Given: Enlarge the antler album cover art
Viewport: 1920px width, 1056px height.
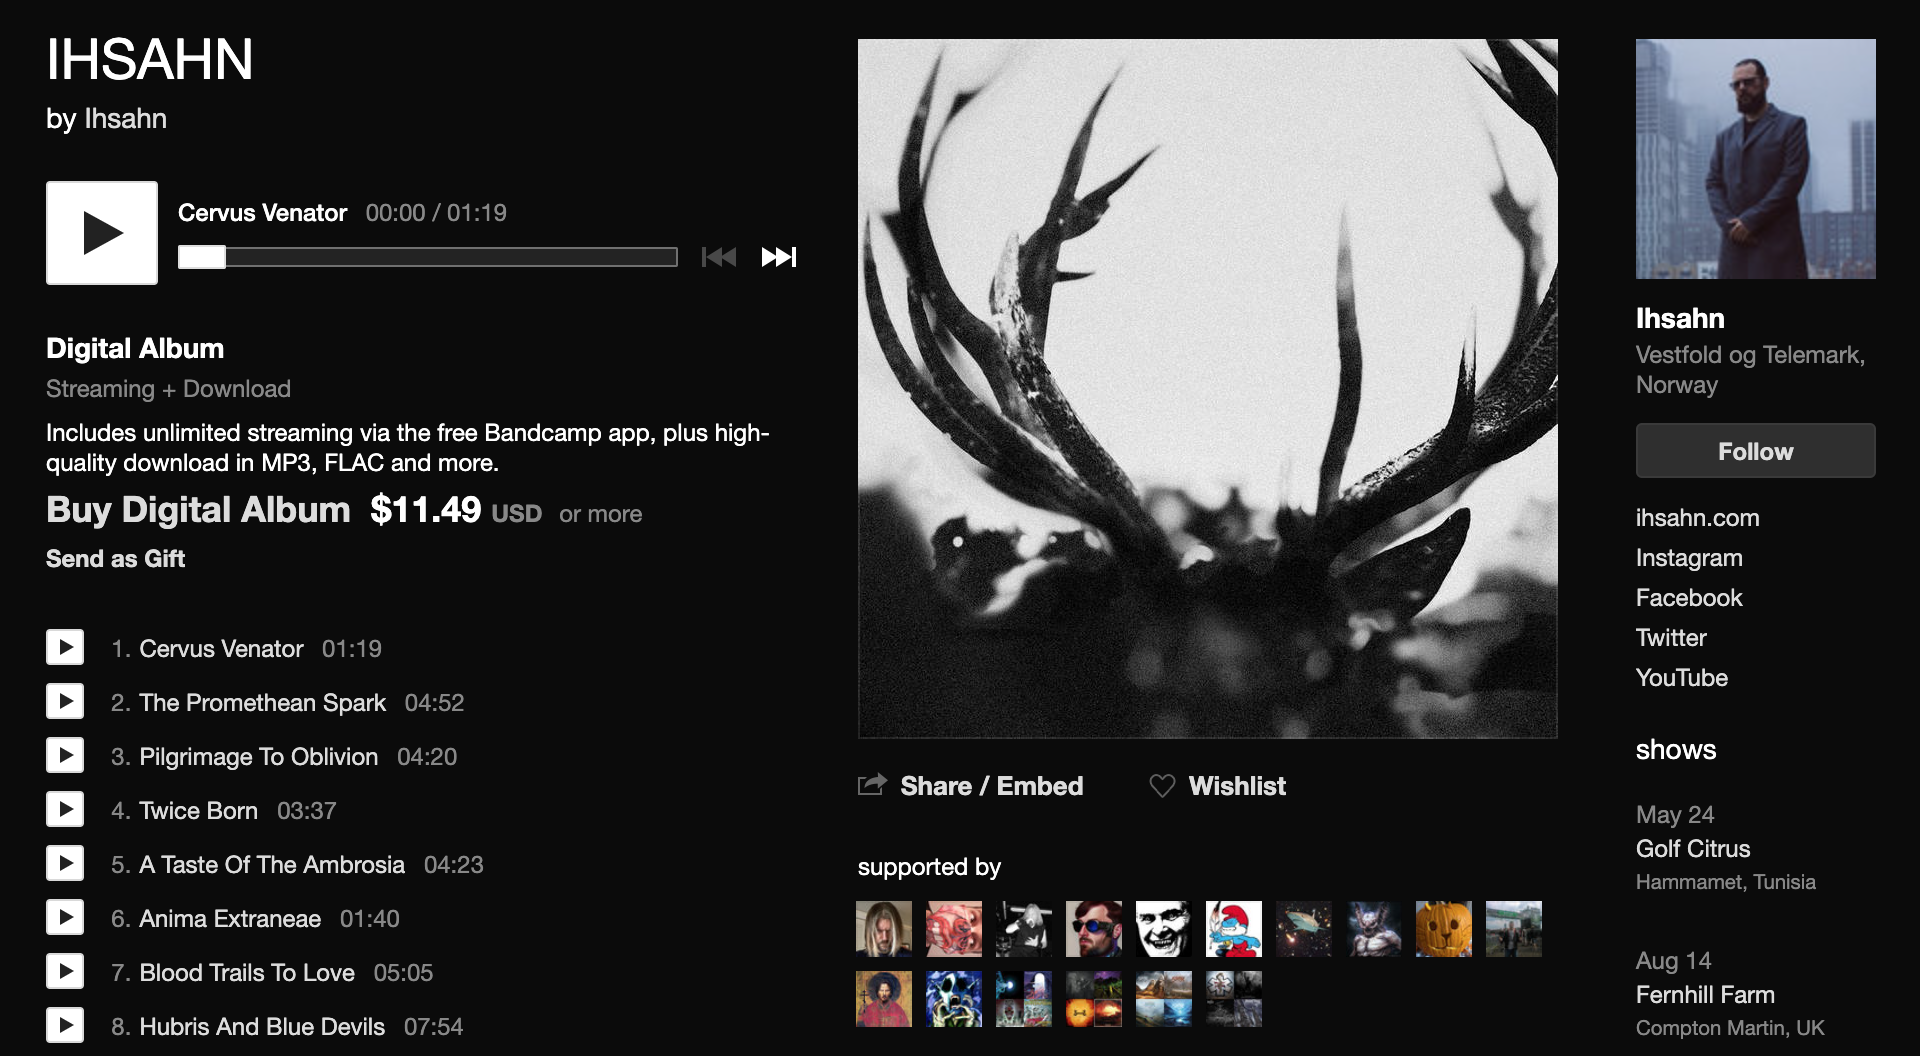Looking at the screenshot, I should (1207, 388).
